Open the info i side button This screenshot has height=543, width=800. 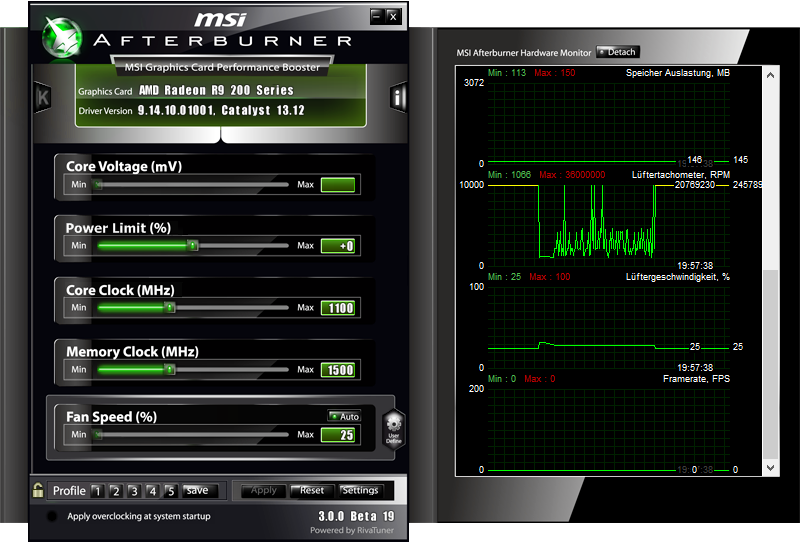click(x=397, y=96)
